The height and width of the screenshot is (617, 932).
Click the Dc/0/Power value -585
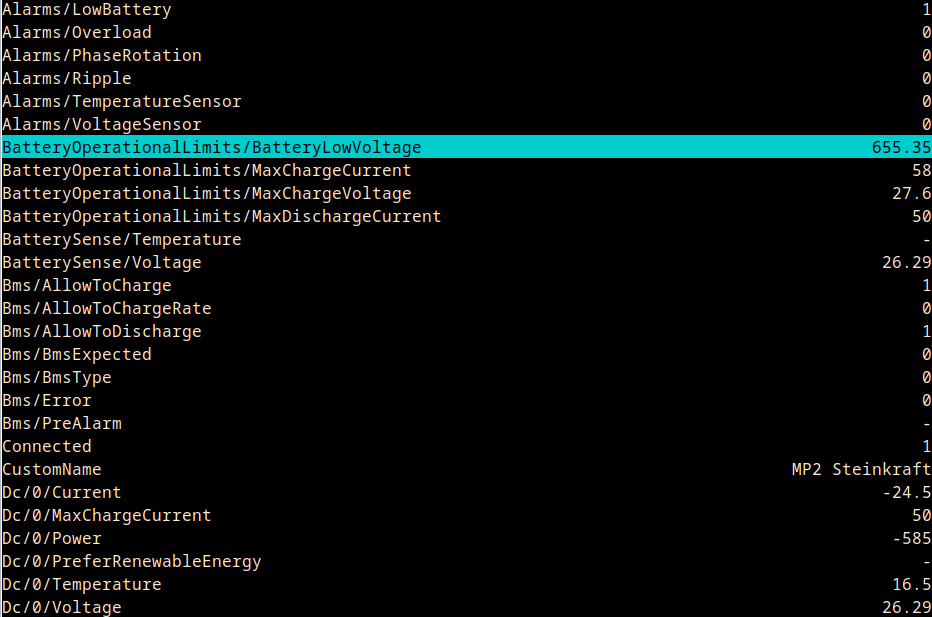(x=911, y=539)
